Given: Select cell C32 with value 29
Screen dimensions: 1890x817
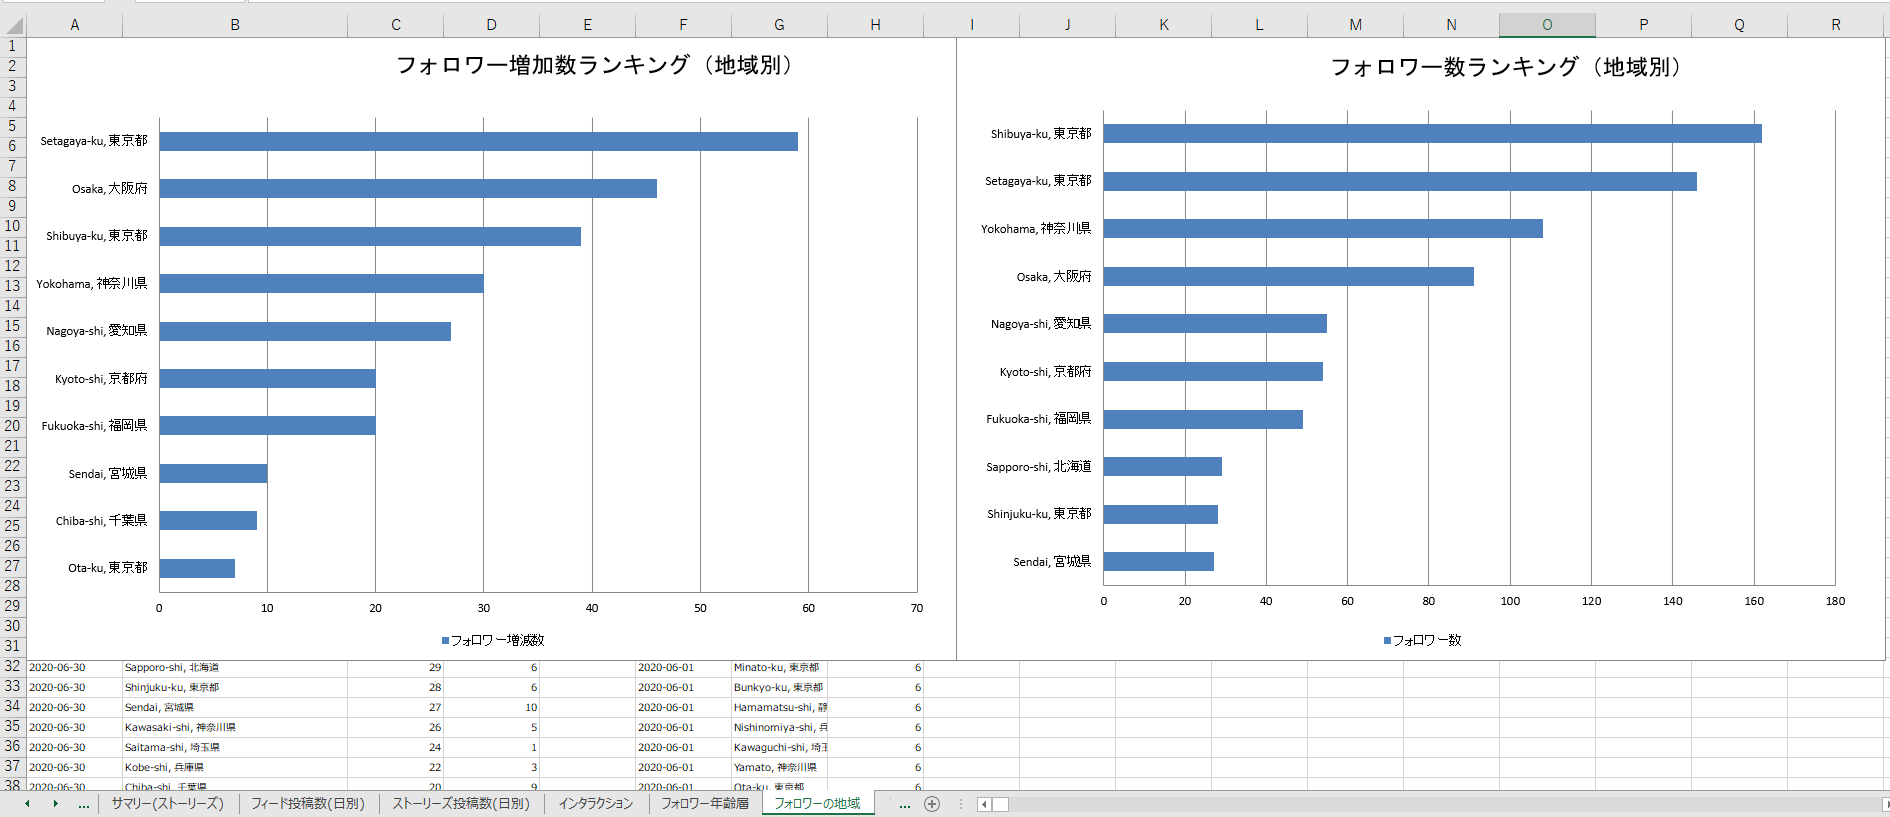Looking at the screenshot, I should [396, 667].
